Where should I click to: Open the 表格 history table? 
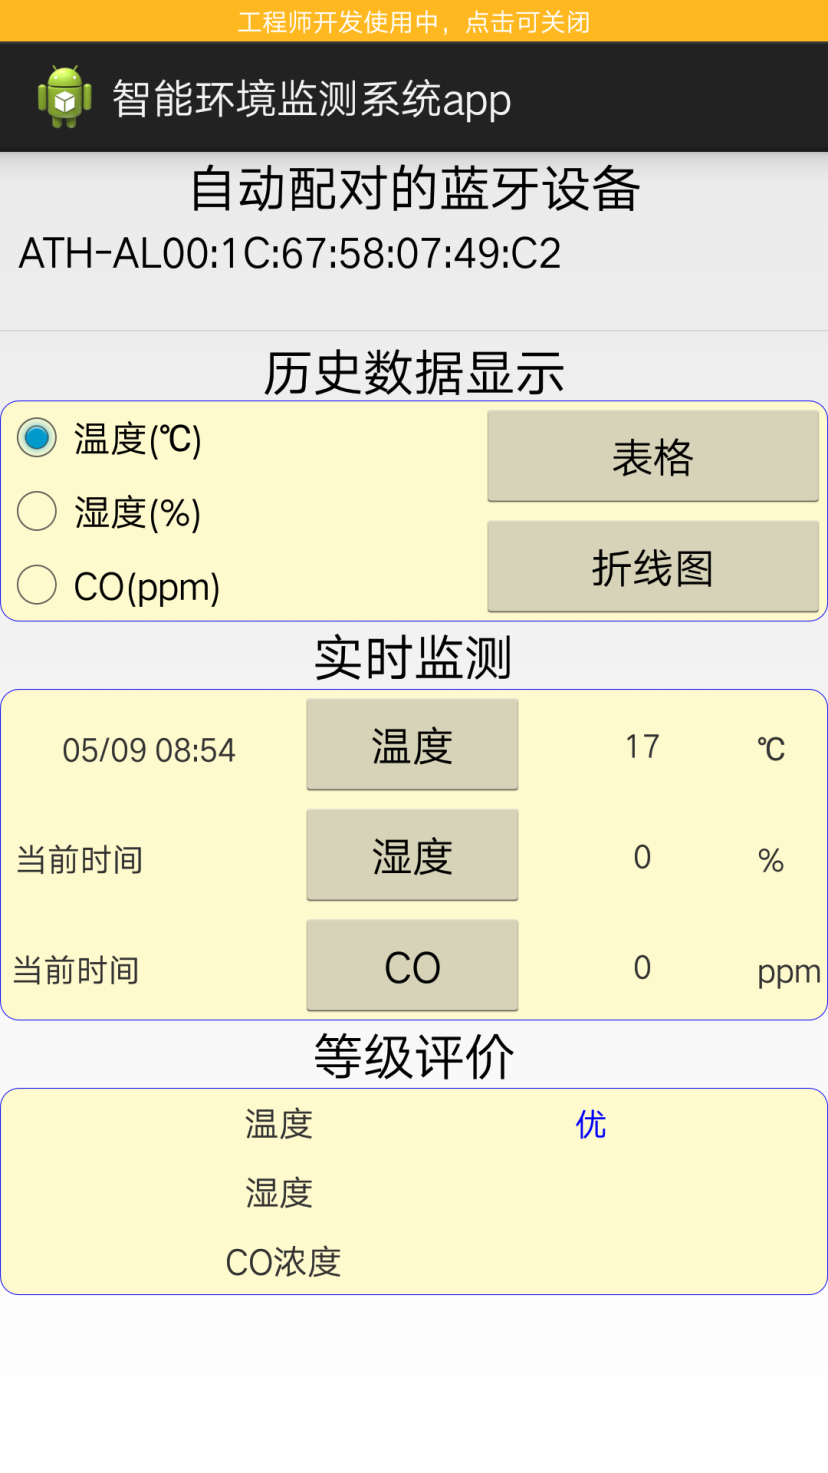pyautogui.click(x=652, y=456)
